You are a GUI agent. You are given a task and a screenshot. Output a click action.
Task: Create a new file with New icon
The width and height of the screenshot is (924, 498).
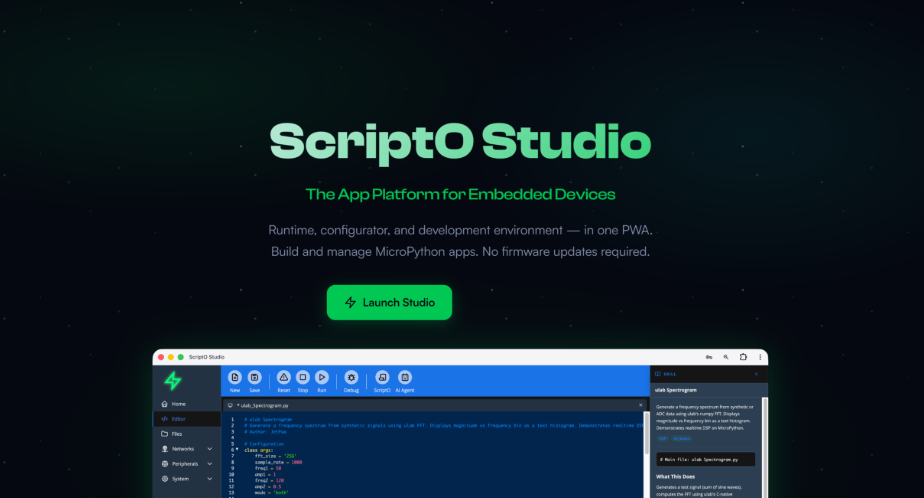(x=235, y=377)
